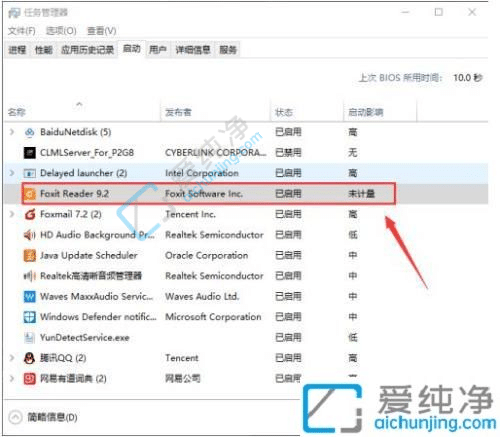Click the BaiduNetdisk cloud icon

[x=29, y=132]
